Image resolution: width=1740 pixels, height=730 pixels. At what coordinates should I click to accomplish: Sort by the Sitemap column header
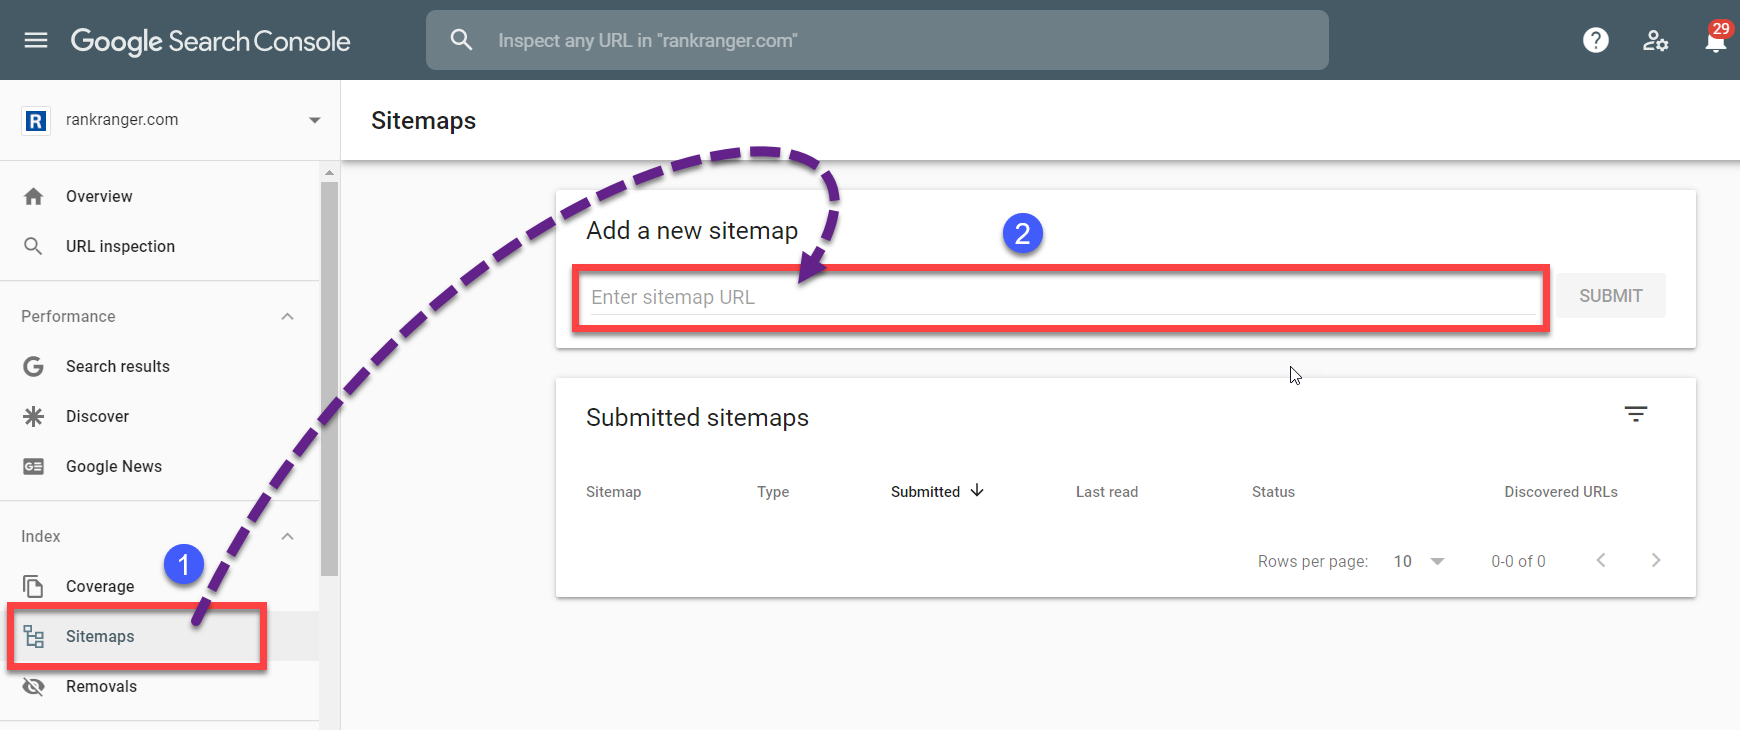tap(614, 492)
